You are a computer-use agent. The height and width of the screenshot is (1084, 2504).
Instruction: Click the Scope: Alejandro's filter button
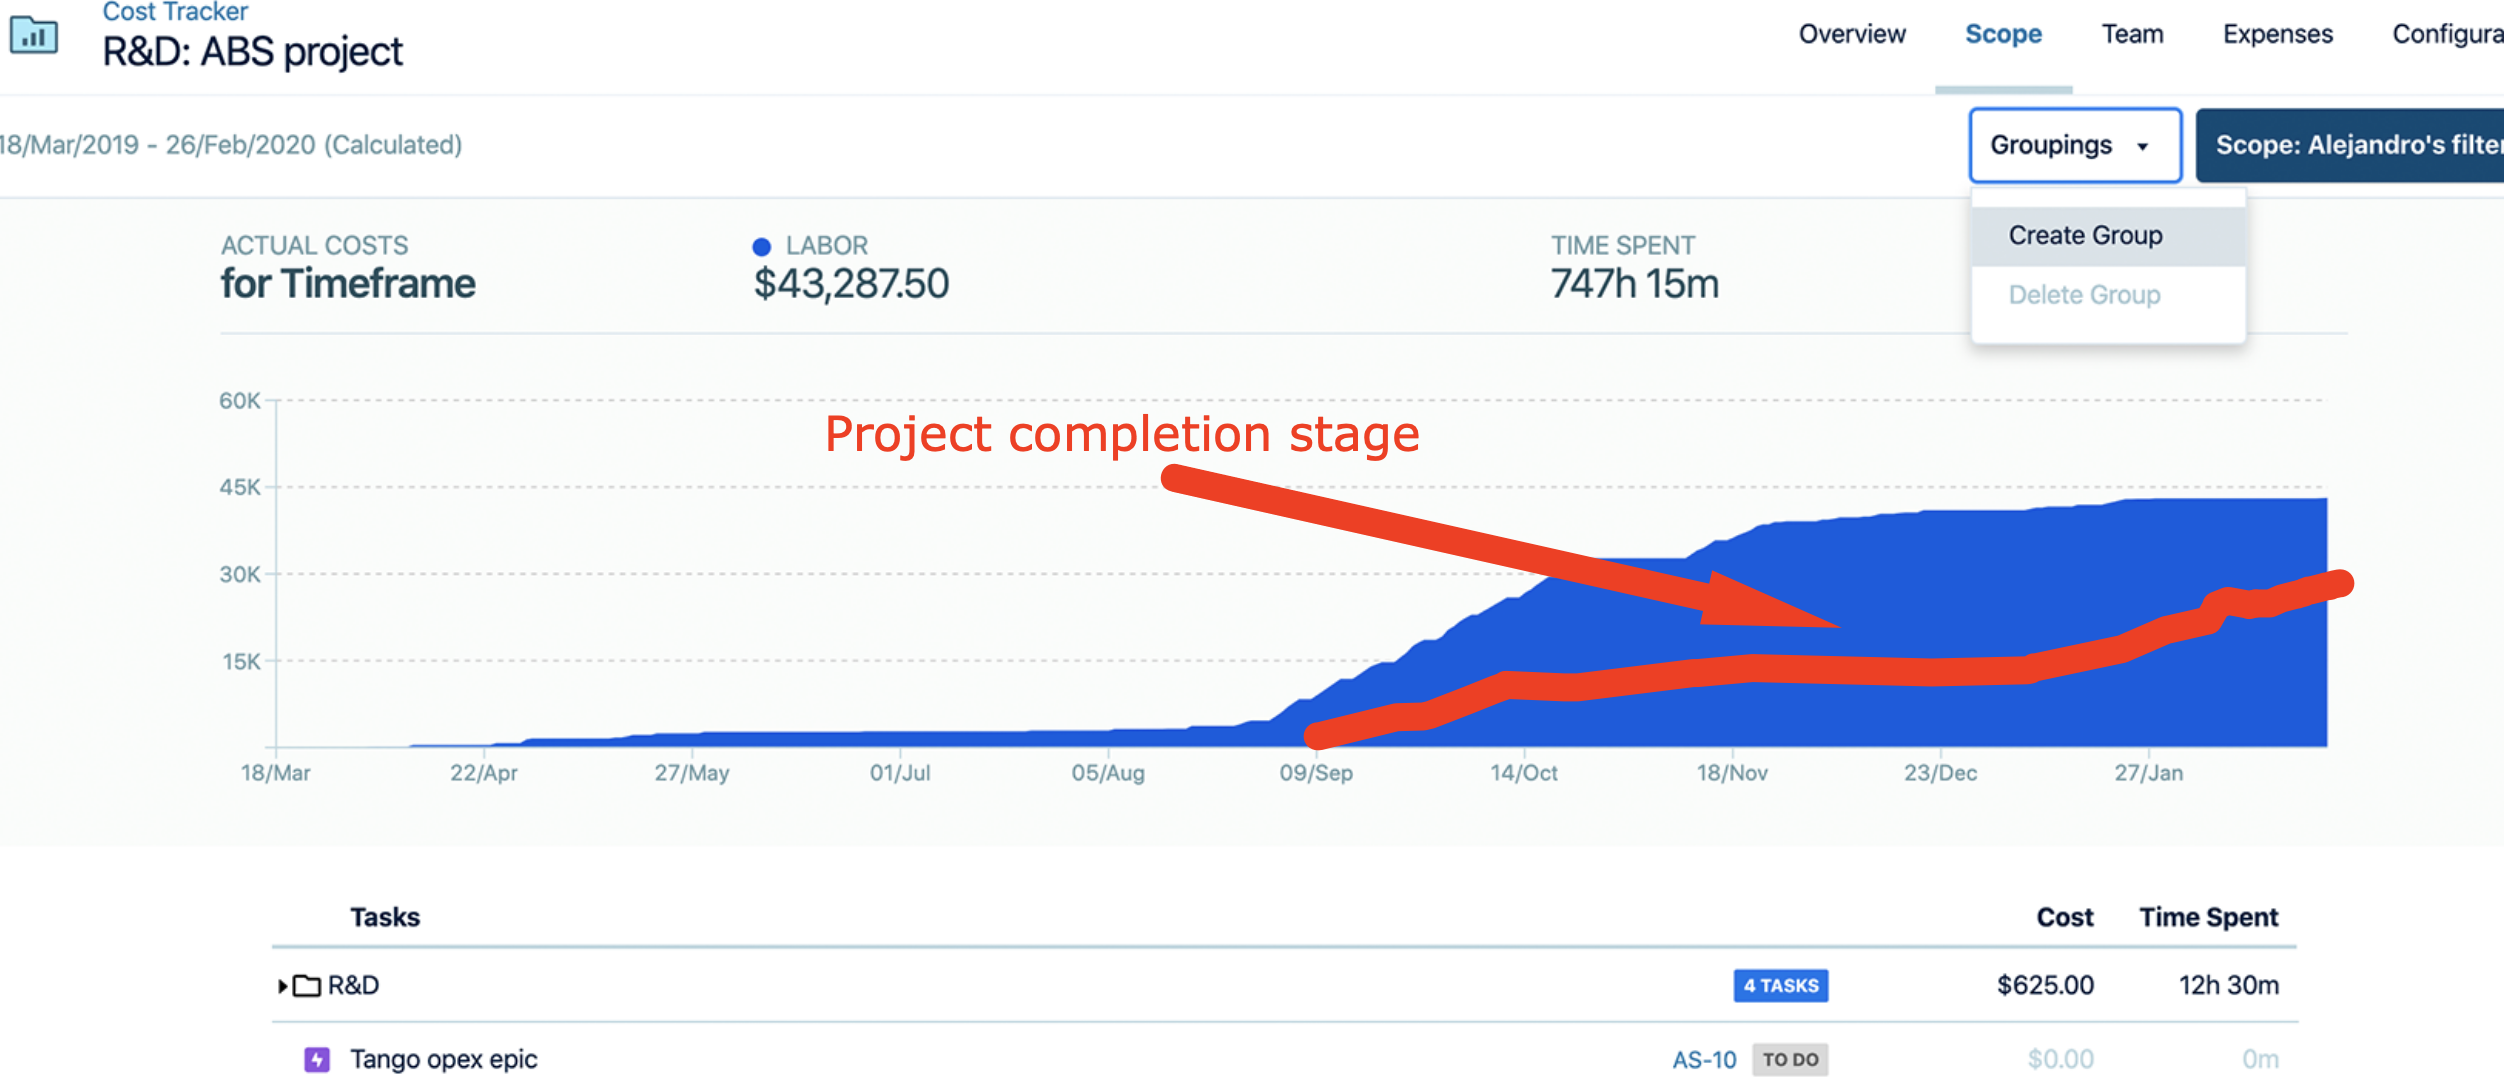tap(2357, 146)
